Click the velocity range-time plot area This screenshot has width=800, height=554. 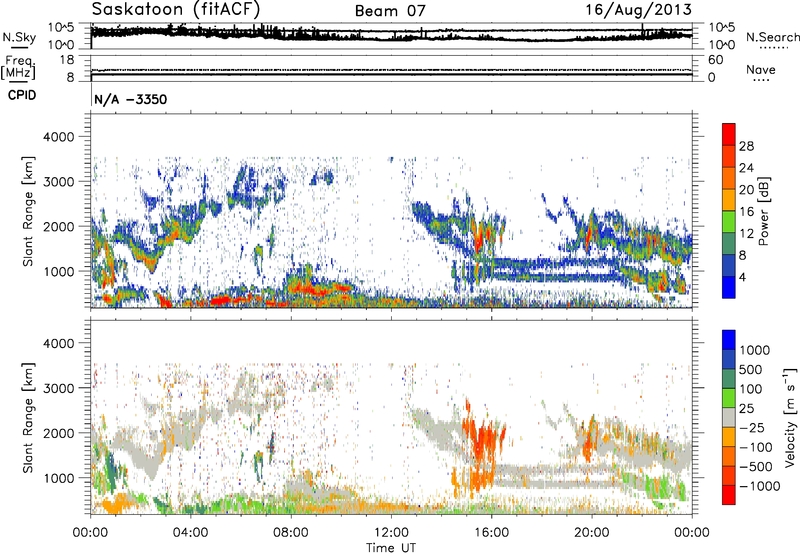tap(391, 416)
